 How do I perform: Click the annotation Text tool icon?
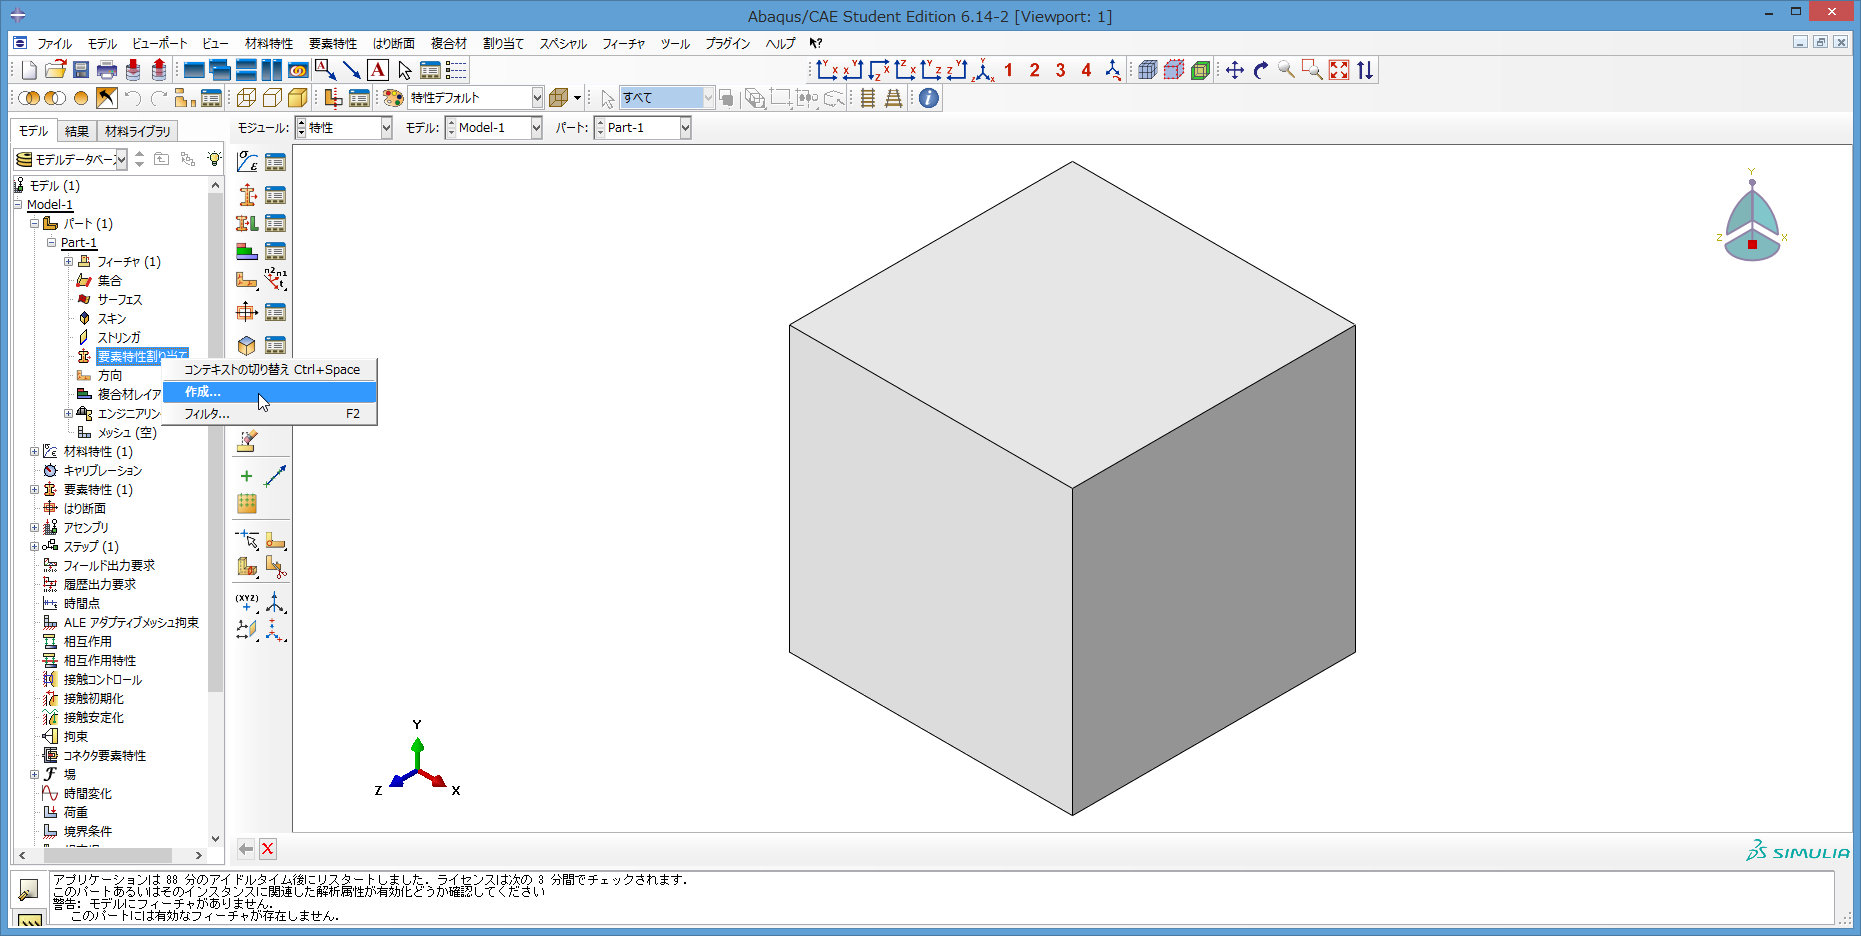[378, 70]
